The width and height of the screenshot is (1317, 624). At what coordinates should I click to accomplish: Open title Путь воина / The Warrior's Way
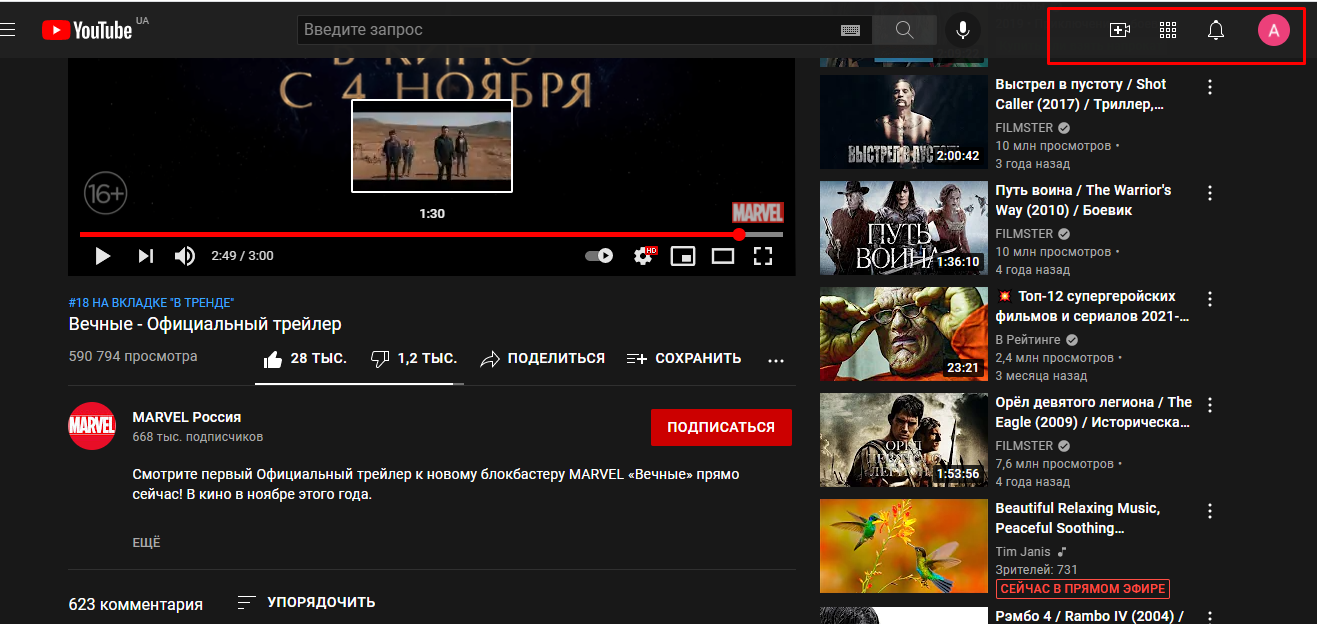click(x=1083, y=200)
